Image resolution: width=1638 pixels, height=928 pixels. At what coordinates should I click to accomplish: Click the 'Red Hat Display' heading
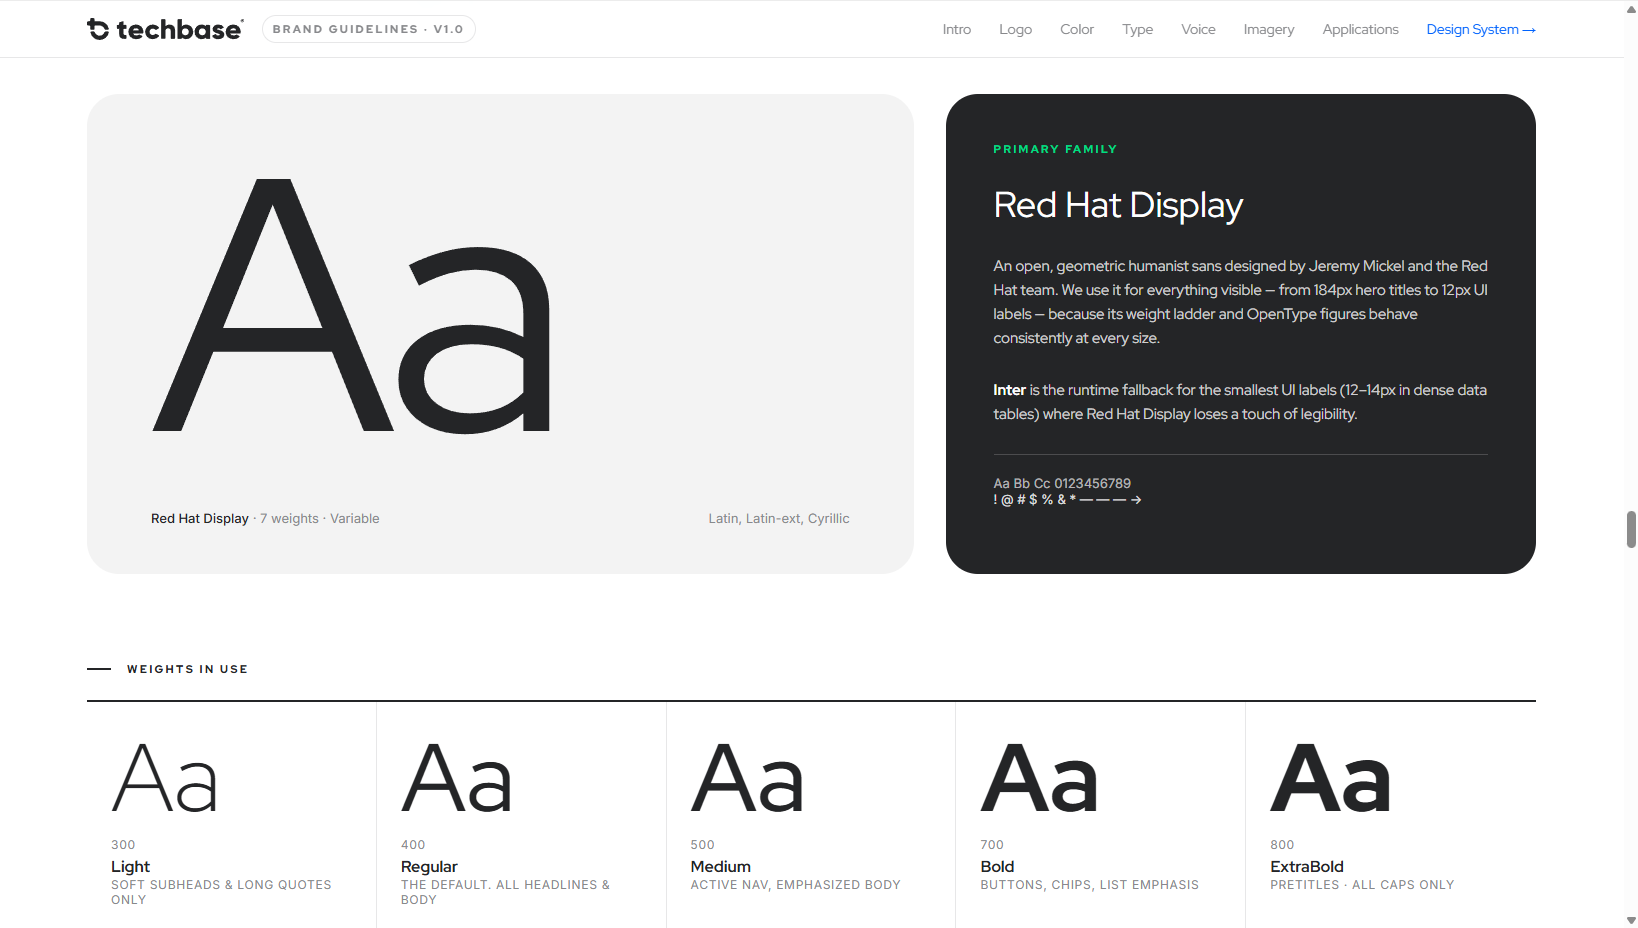pyautogui.click(x=1117, y=205)
